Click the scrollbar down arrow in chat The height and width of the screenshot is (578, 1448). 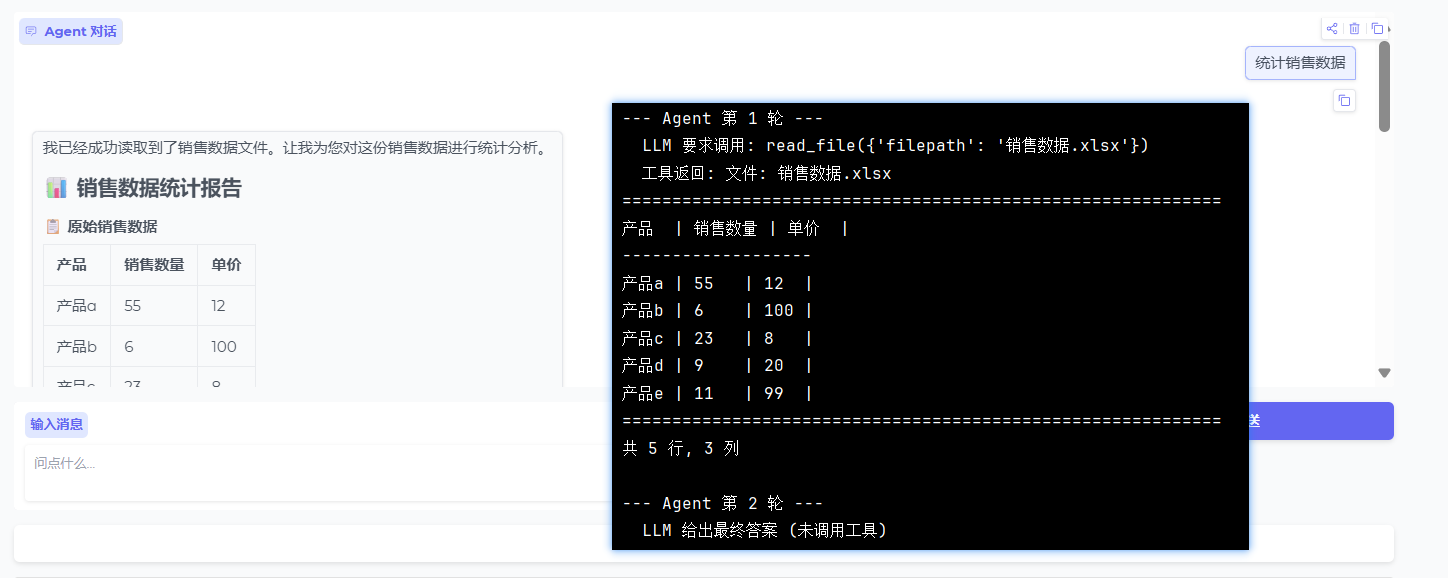[x=1384, y=373]
